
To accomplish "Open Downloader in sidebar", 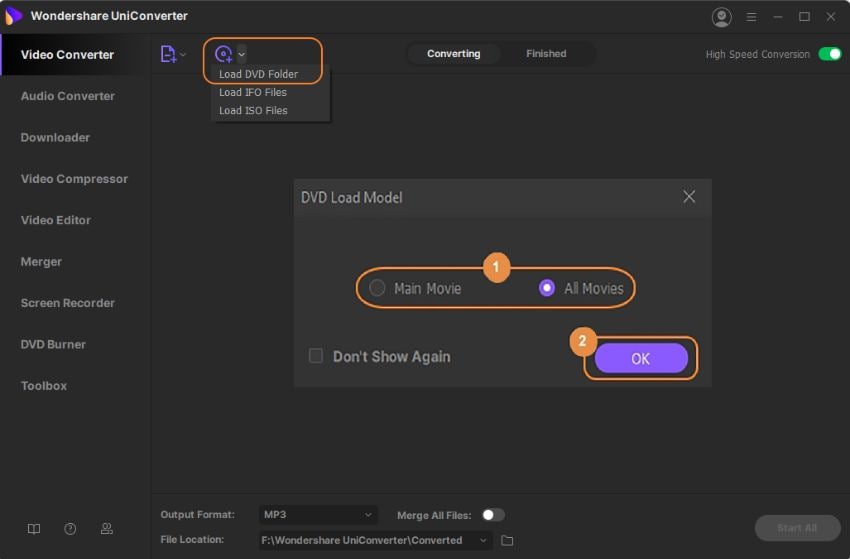I will coord(55,137).
